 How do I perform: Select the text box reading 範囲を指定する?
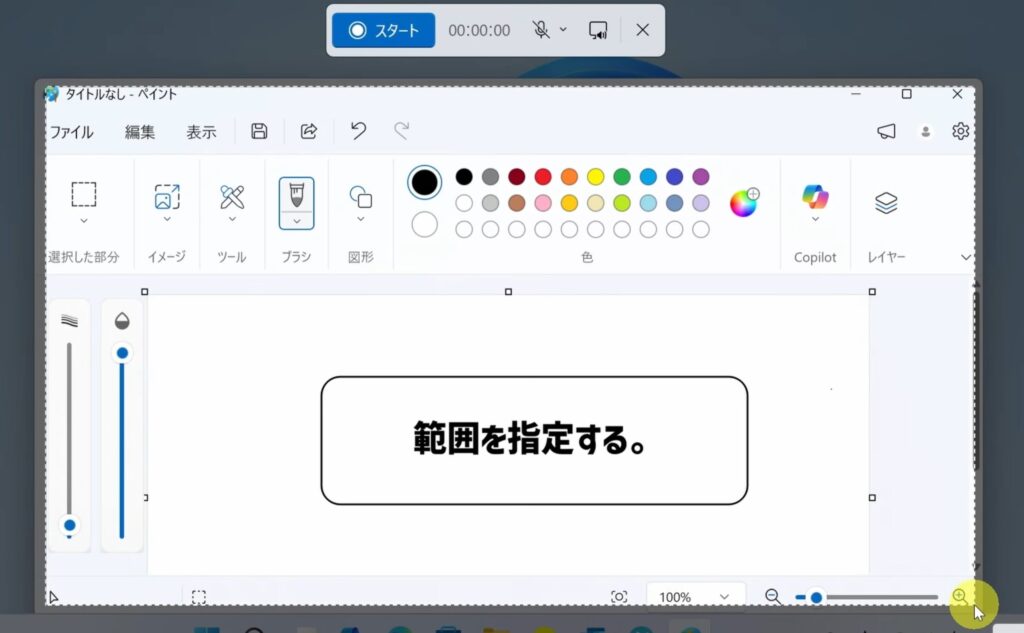(x=535, y=438)
